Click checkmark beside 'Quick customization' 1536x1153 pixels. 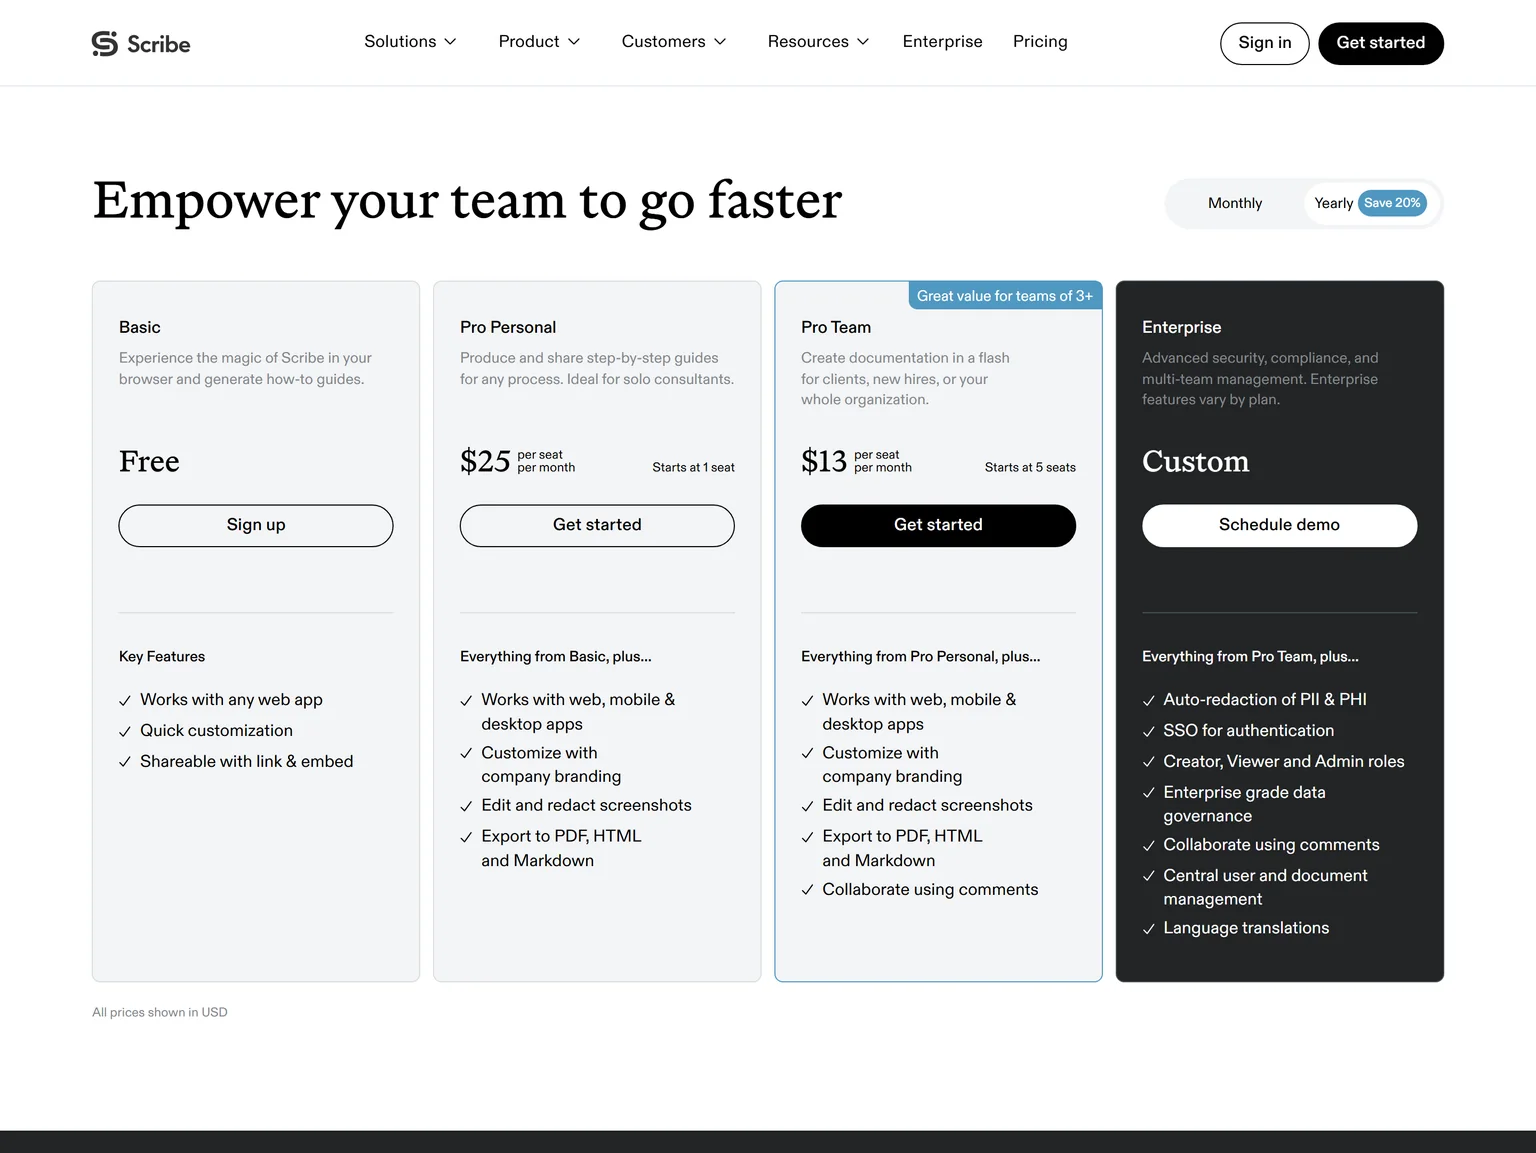pos(125,732)
